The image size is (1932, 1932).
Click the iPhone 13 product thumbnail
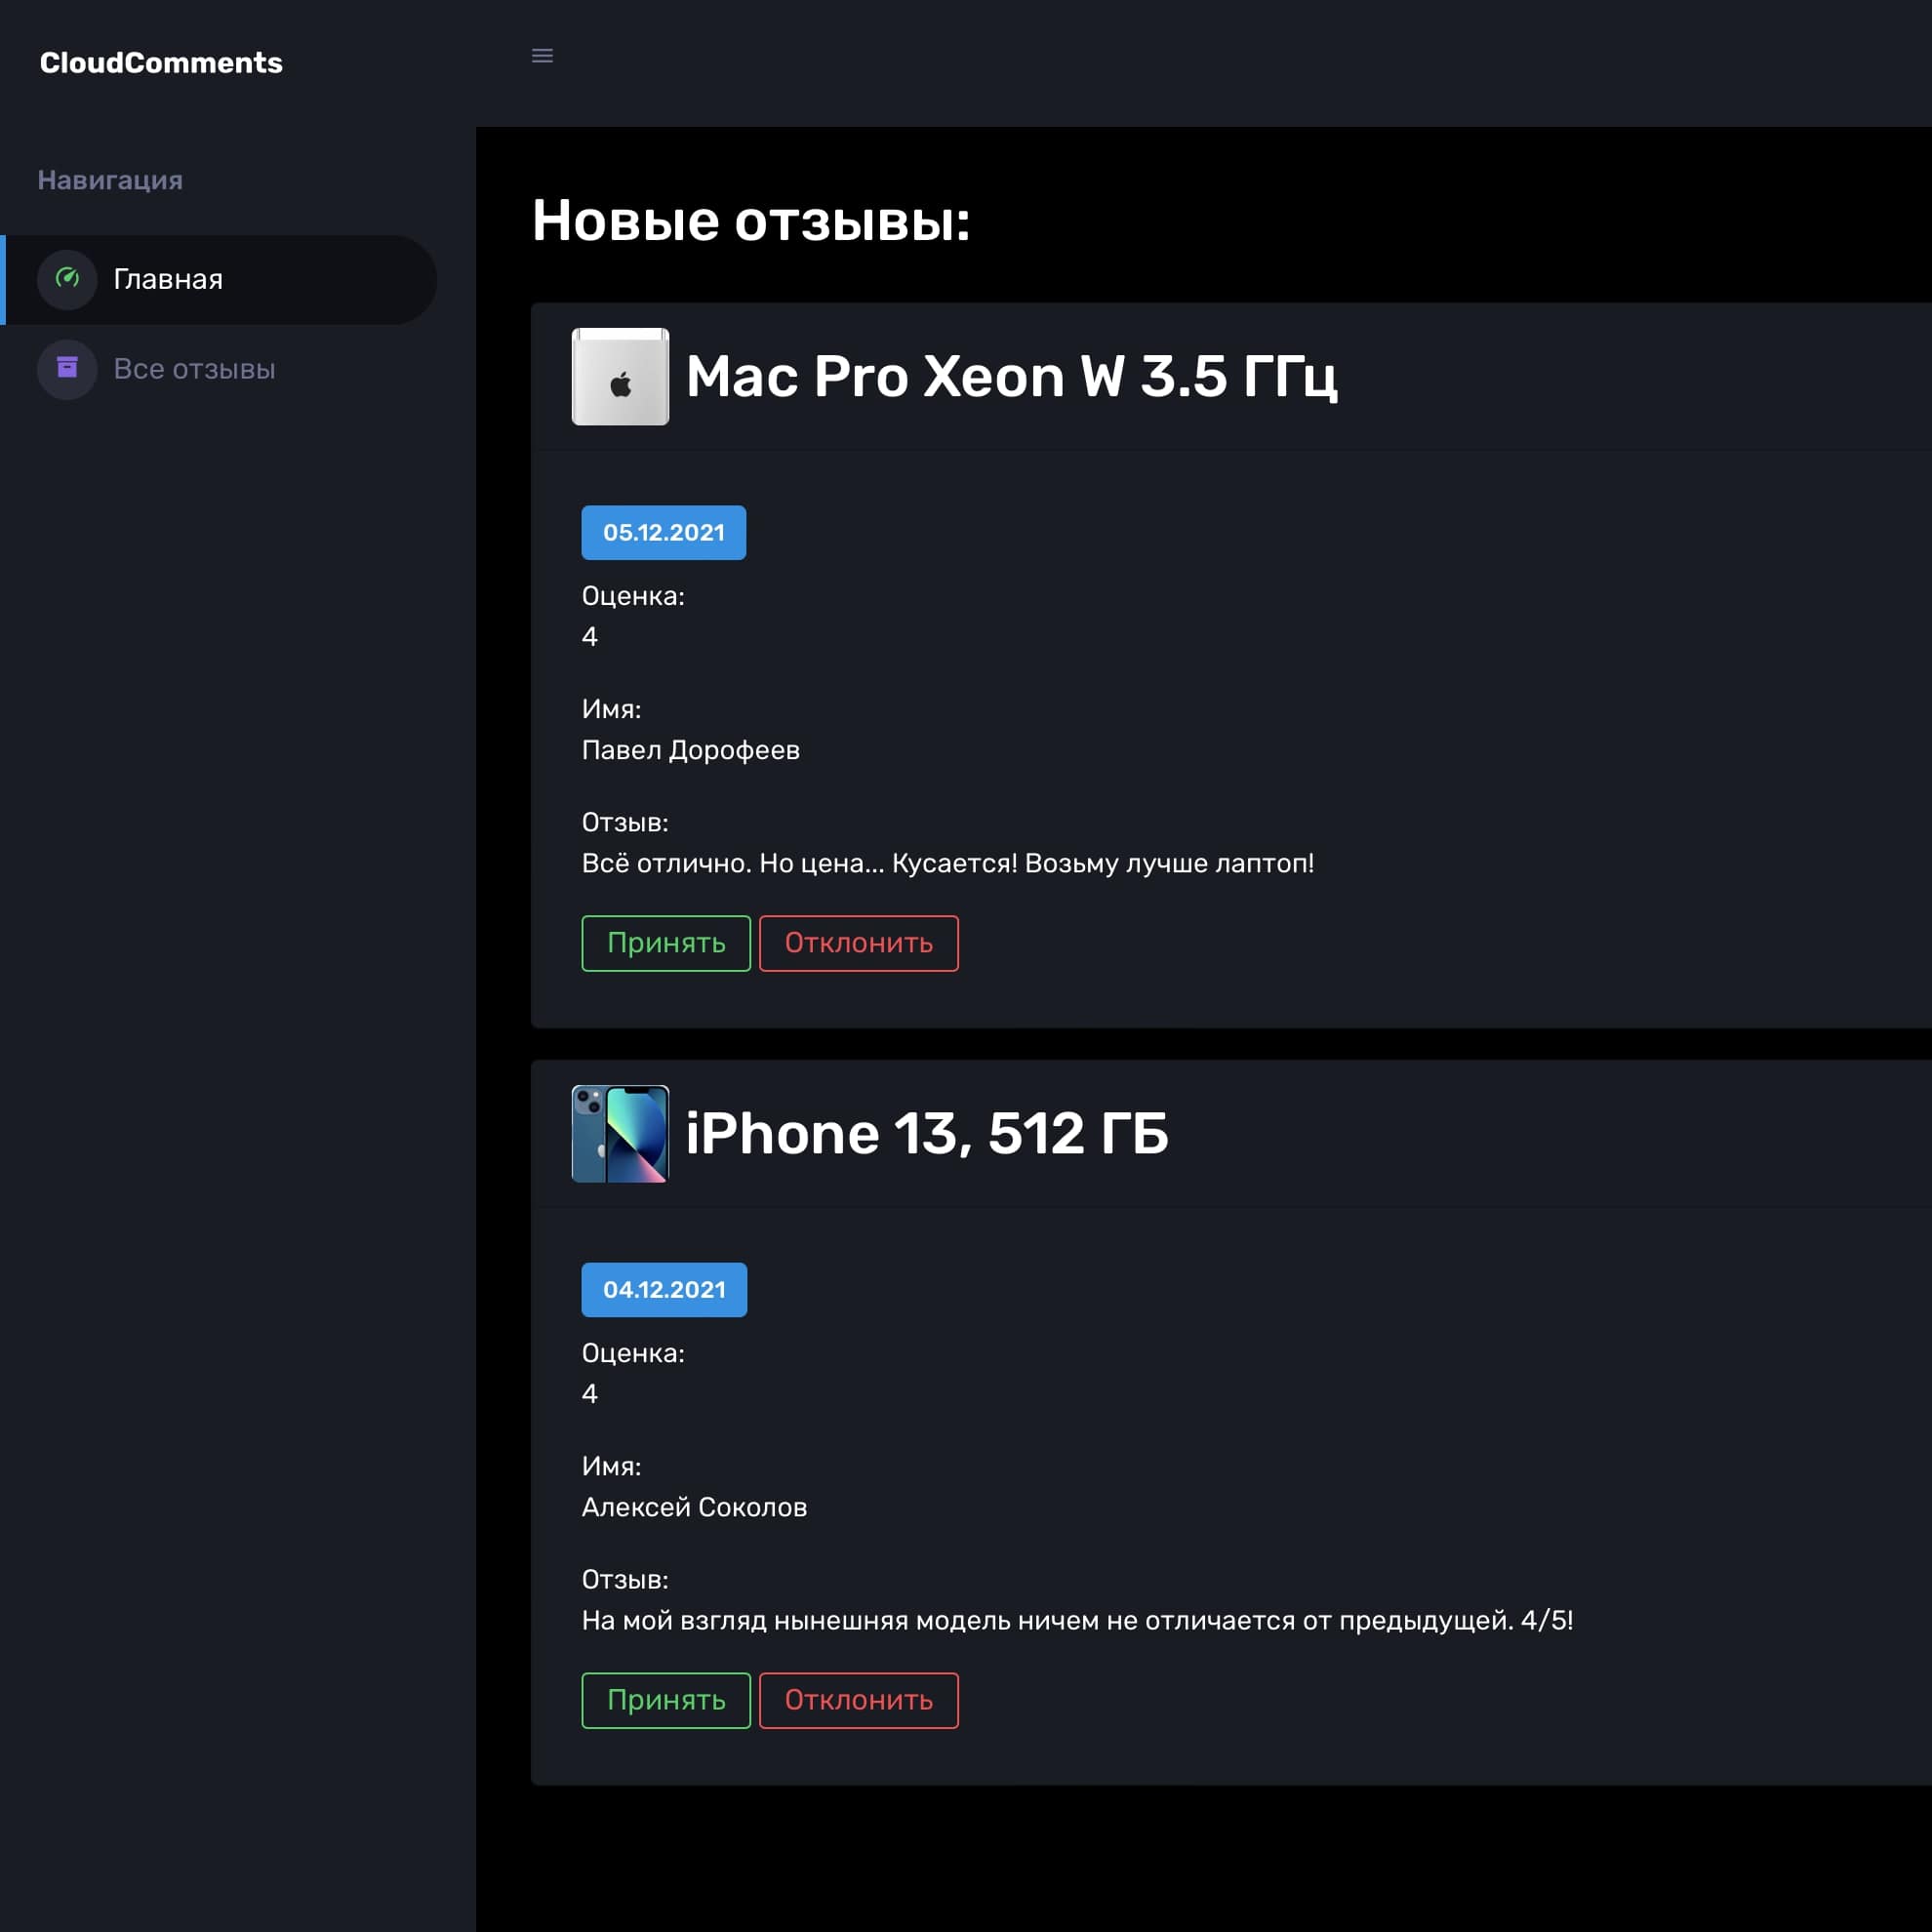(x=620, y=1134)
